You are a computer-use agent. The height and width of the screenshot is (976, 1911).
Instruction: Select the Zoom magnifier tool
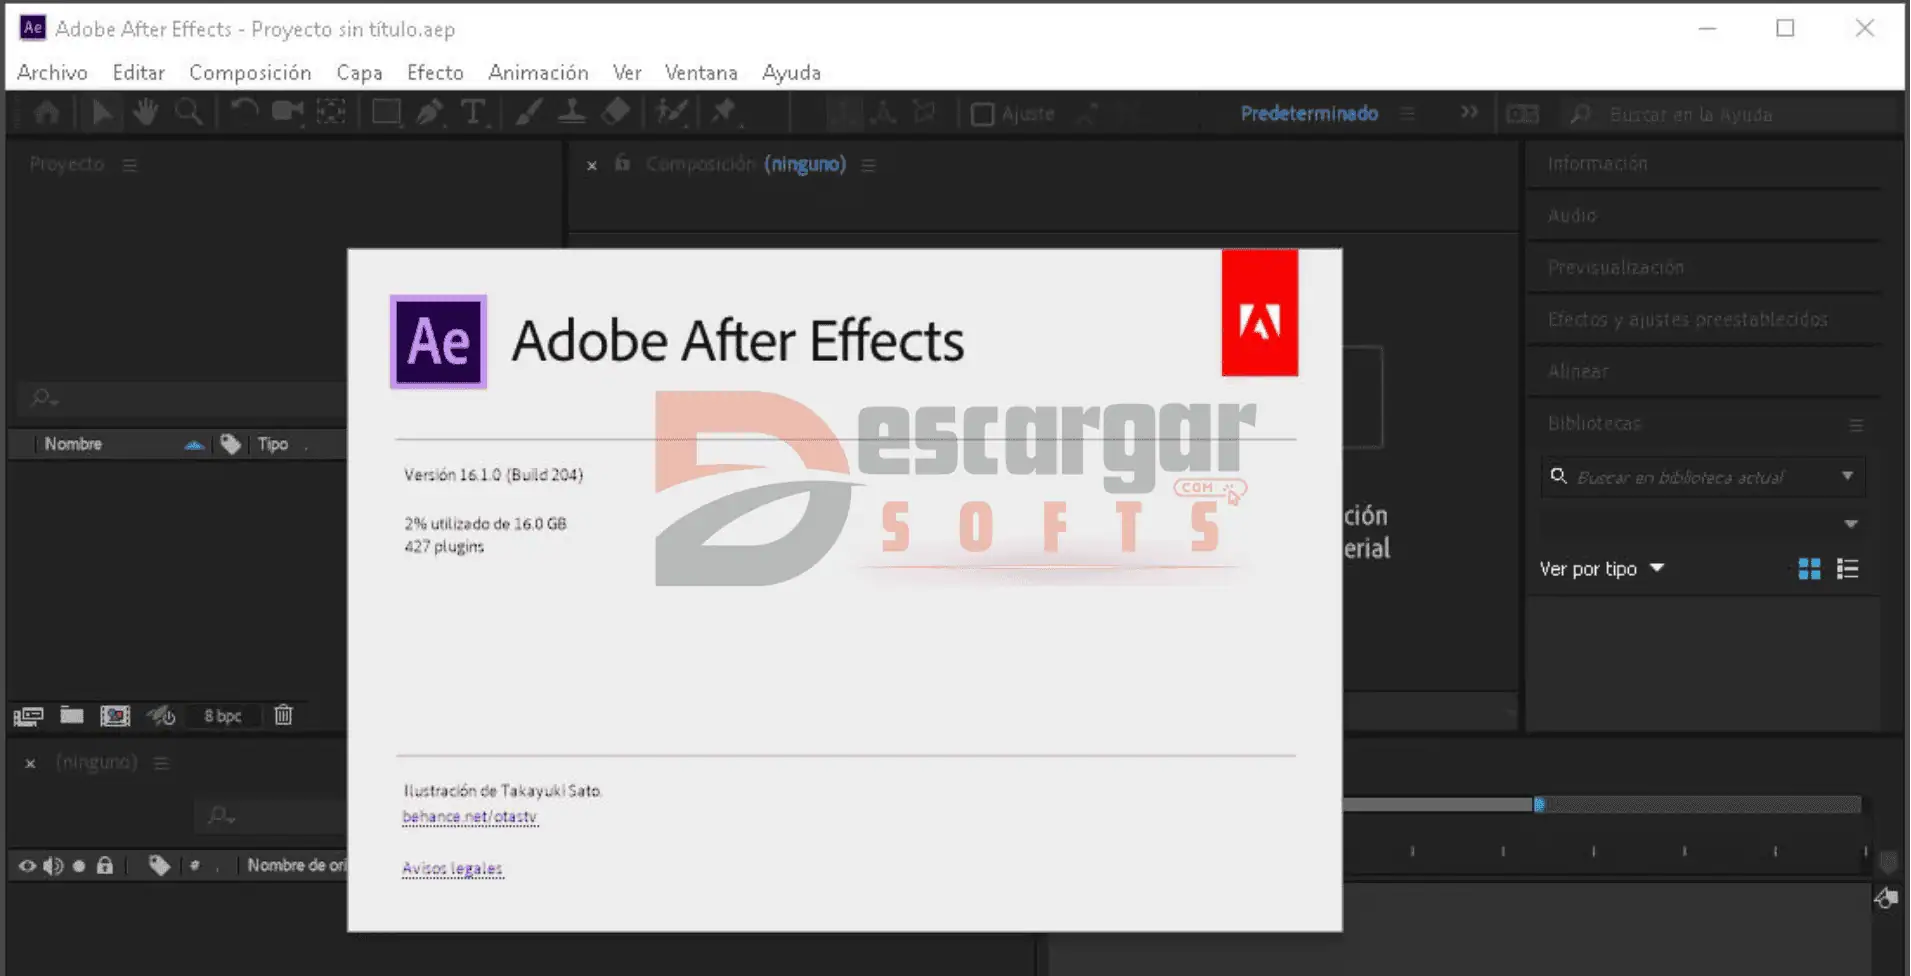(x=188, y=112)
